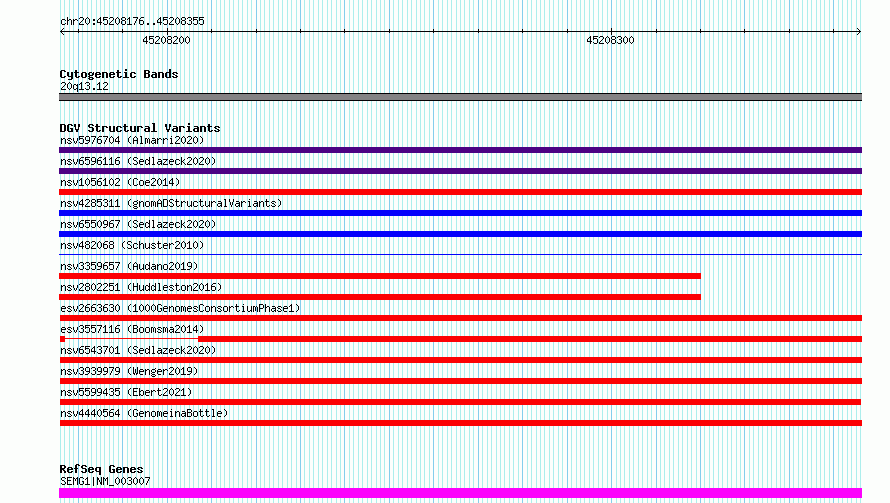The height and width of the screenshot is (503, 890).
Task: Select the red bar for nsv1056102
Action: (460, 192)
